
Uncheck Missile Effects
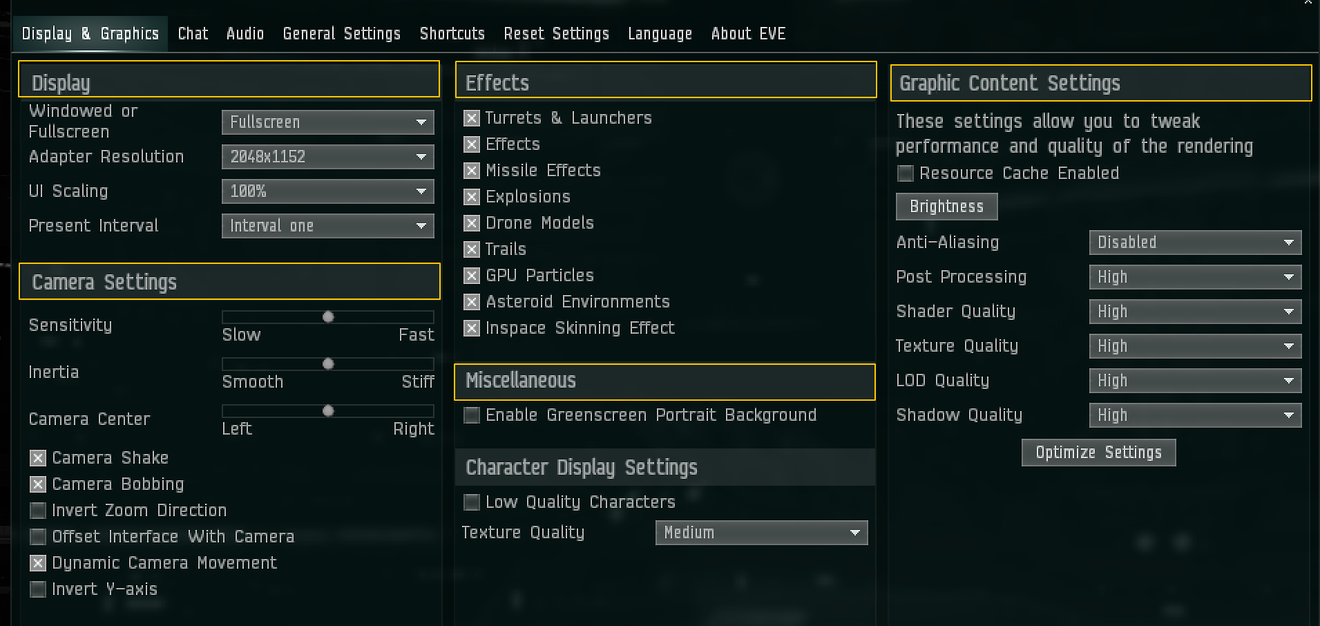[471, 170]
